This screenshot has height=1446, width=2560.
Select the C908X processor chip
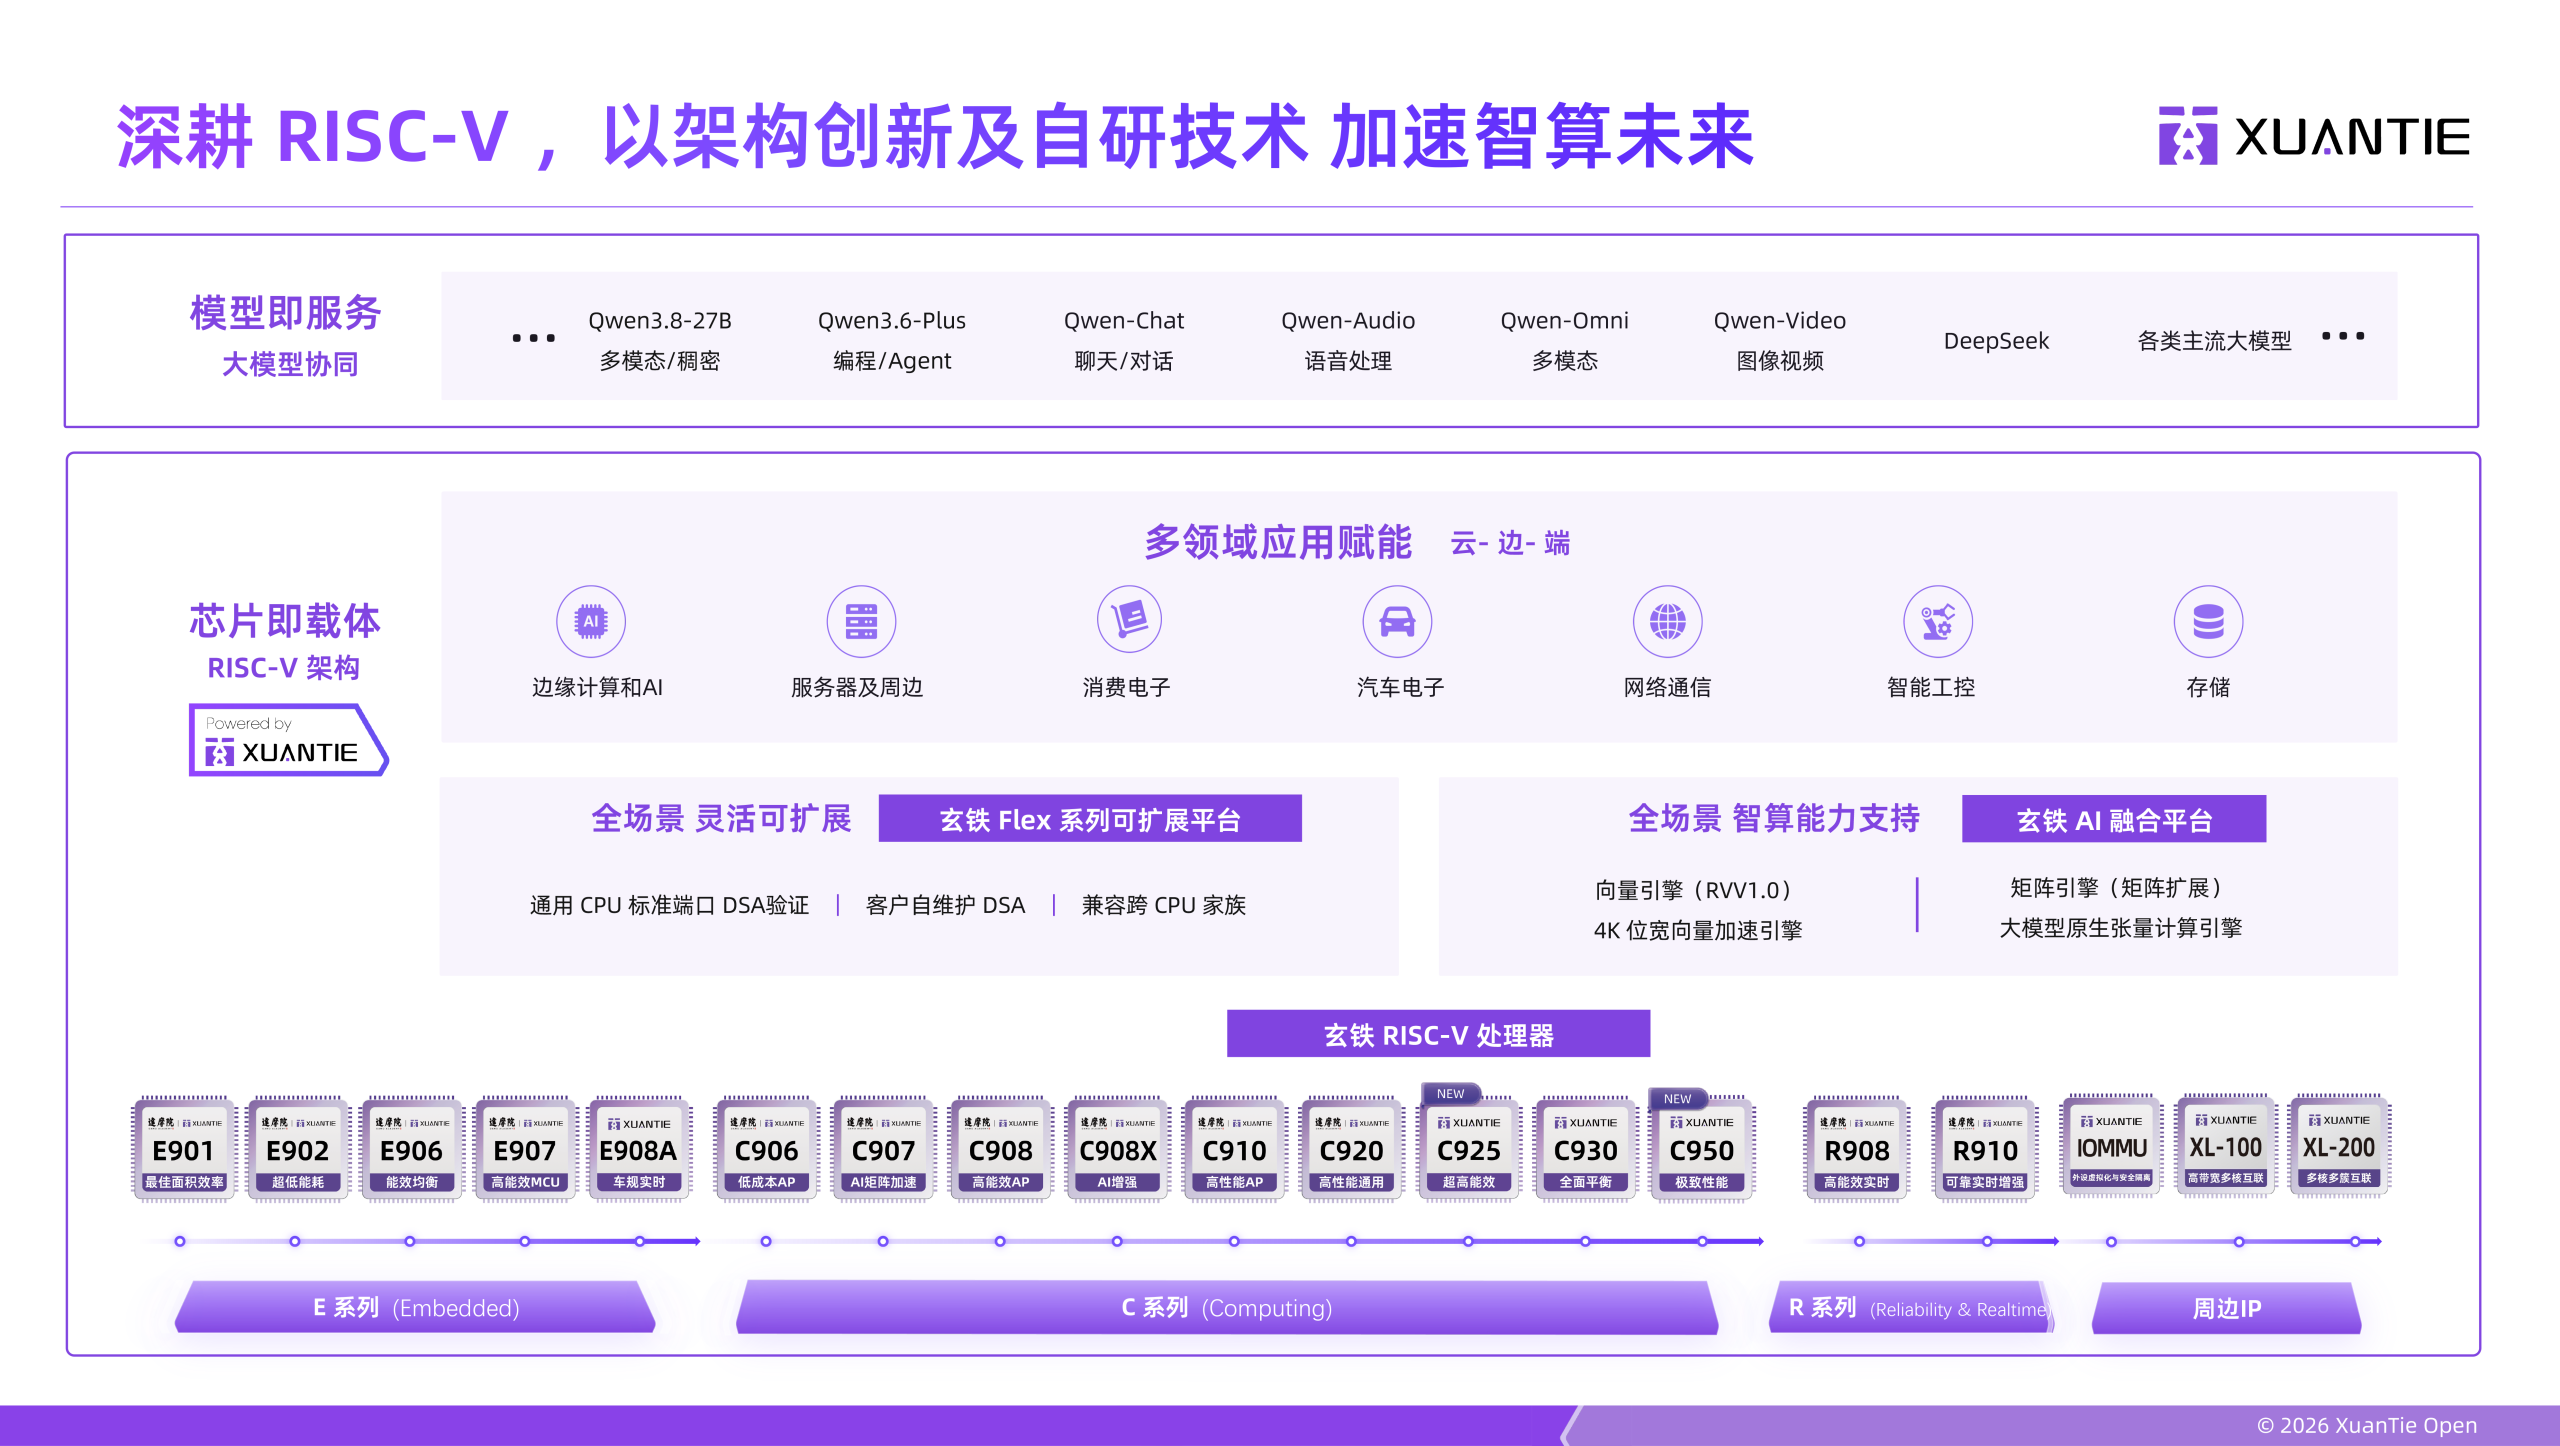[x=1118, y=1149]
